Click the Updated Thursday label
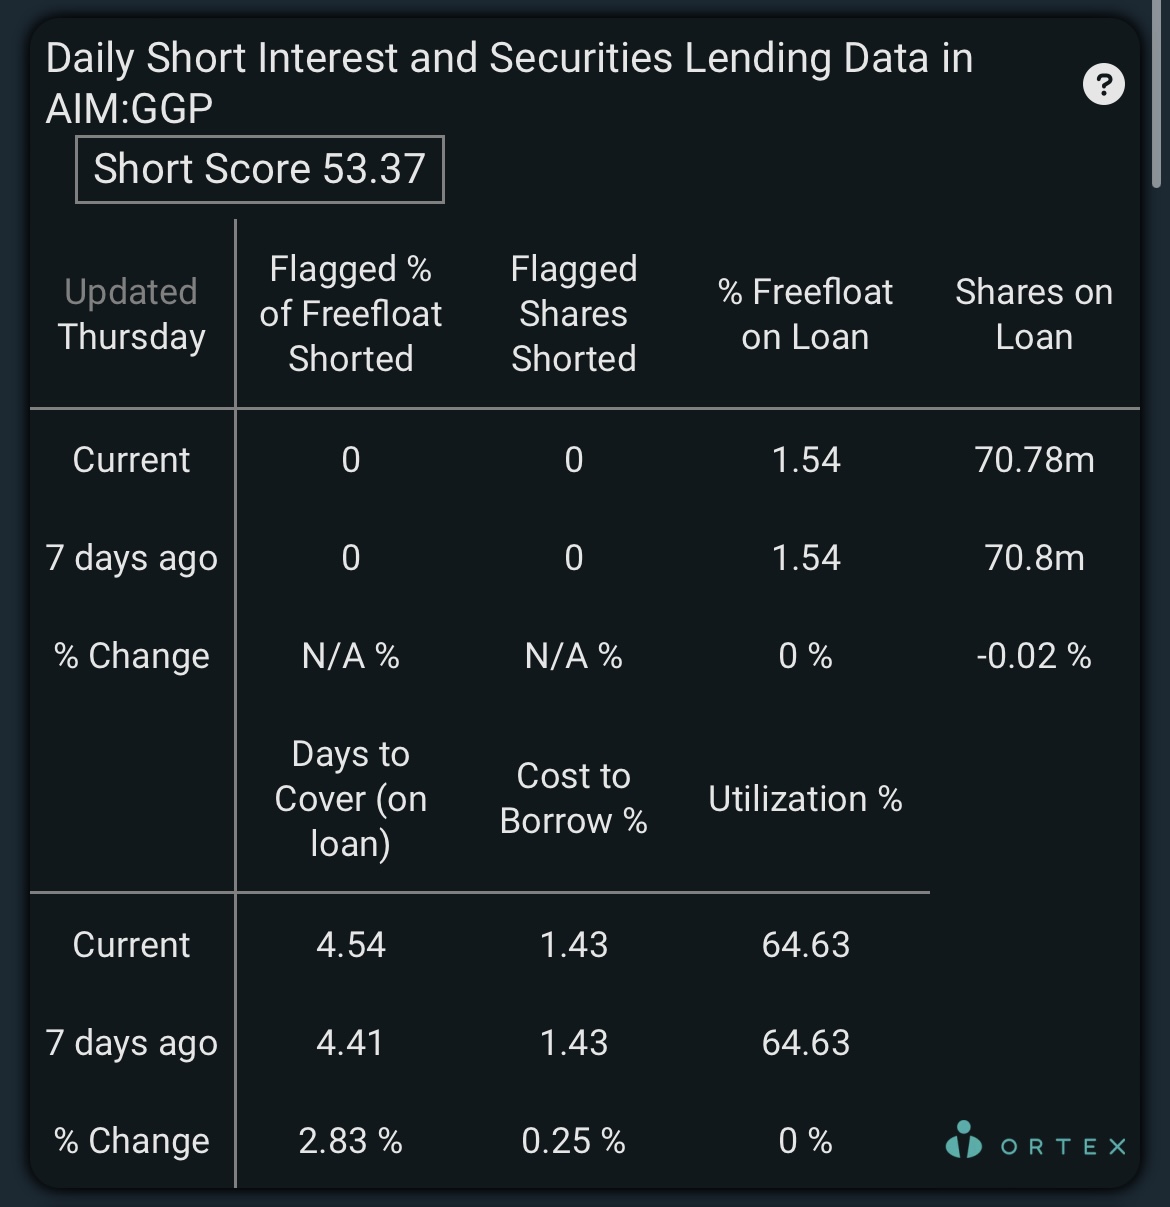 click(x=132, y=314)
